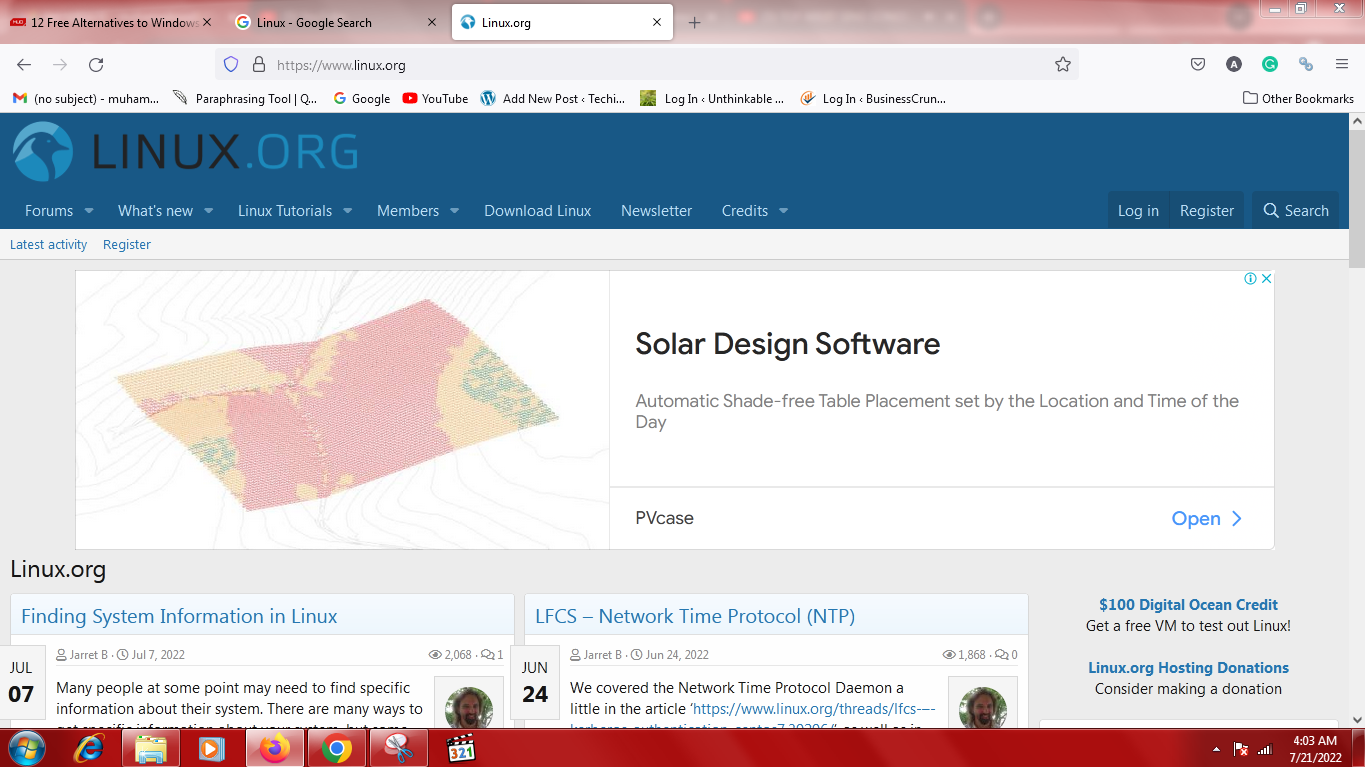Image resolution: width=1365 pixels, height=767 pixels.
Task: Open the Newsletter menu item
Action: pos(656,211)
